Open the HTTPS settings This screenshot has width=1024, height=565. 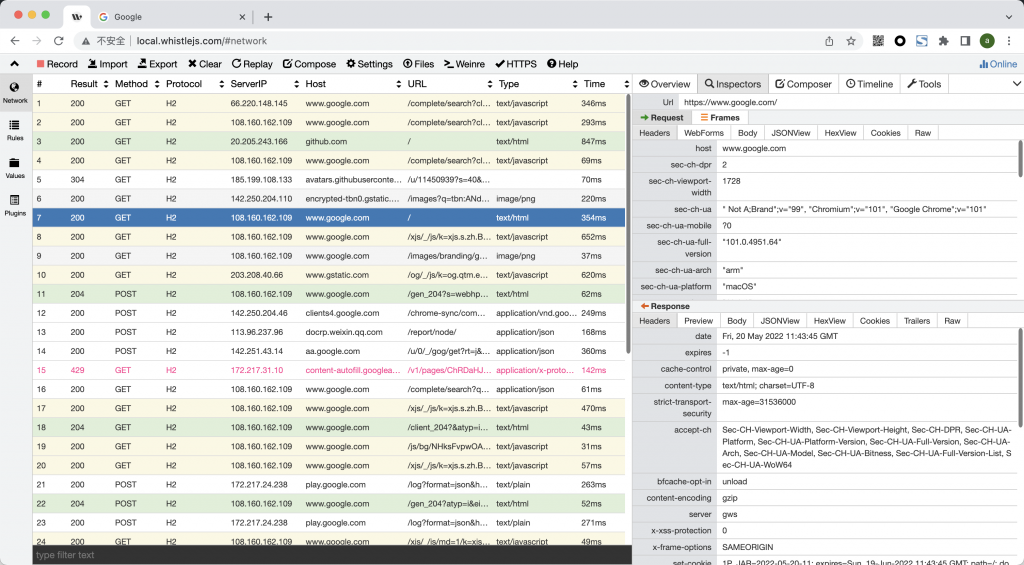[x=515, y=64]
